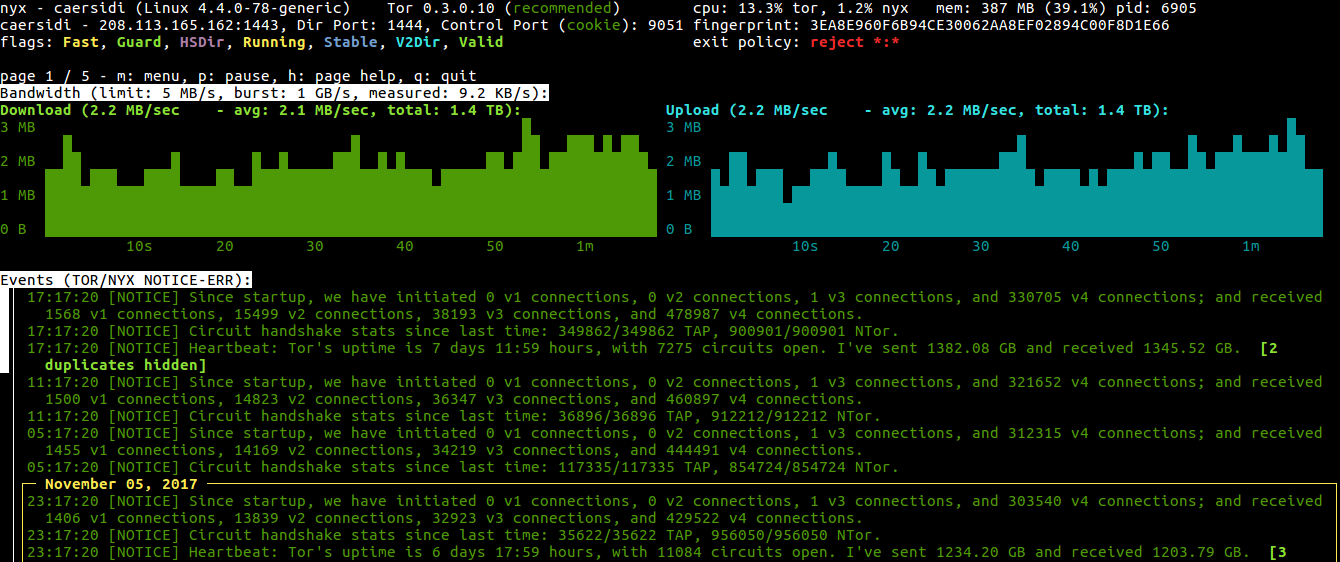Click the 'Events (TOR/NYX NOTICE-ERR)' header

tap(126, 280)
